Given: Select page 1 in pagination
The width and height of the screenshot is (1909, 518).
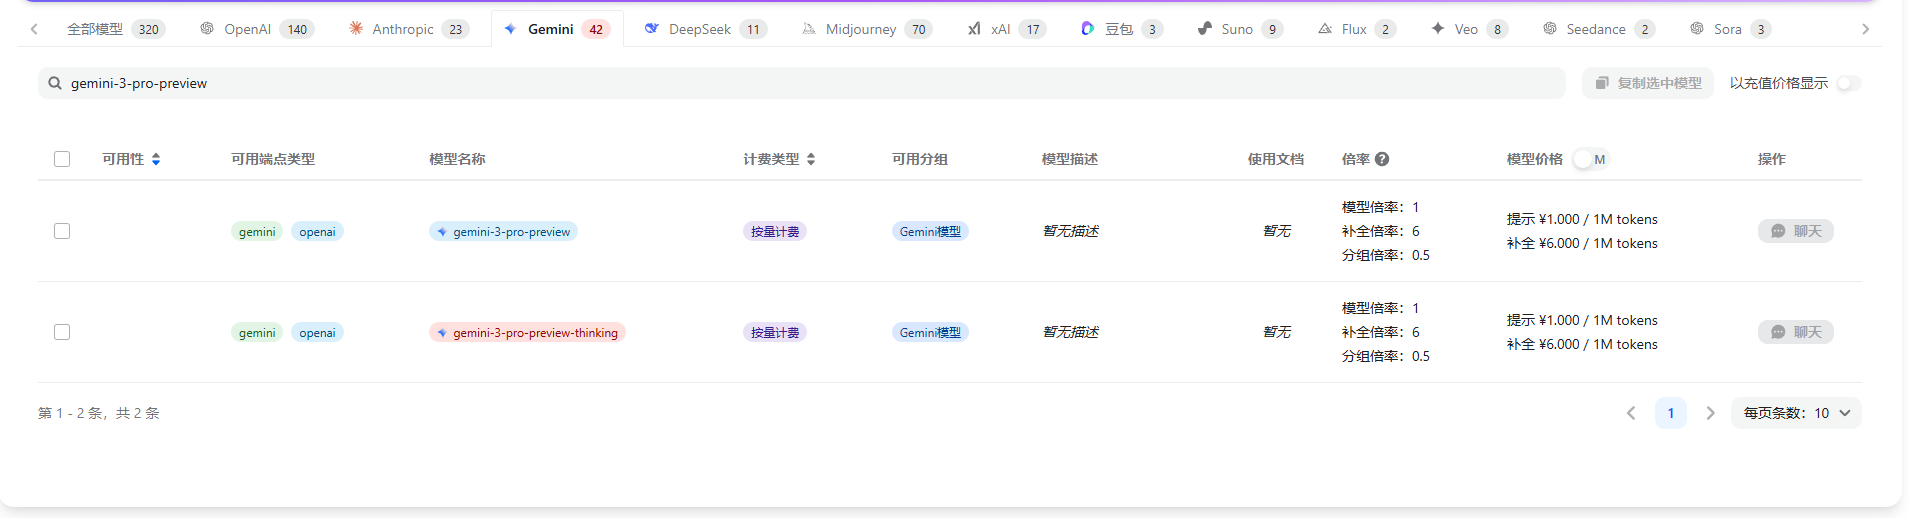Looking at the screenshot, I should [1671, 413].
